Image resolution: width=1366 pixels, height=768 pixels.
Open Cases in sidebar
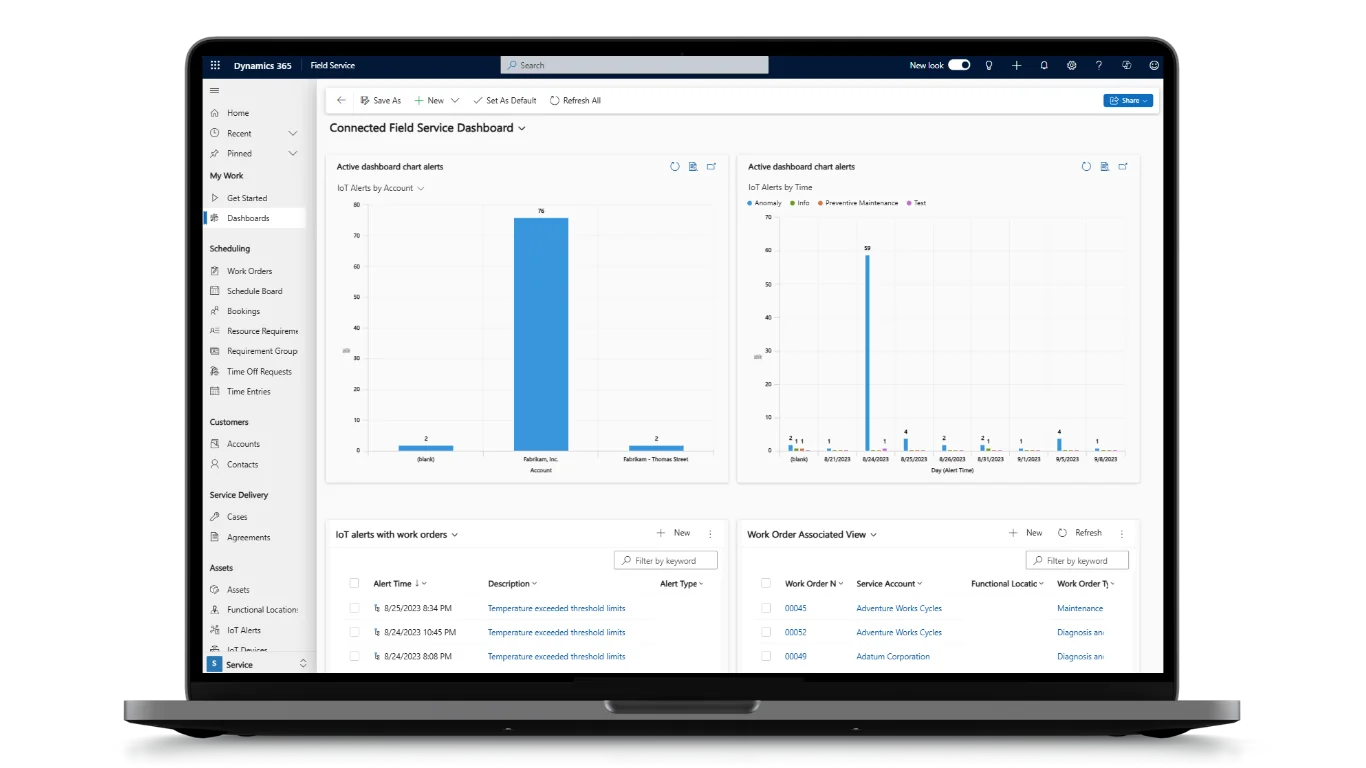tap(237, 517)
